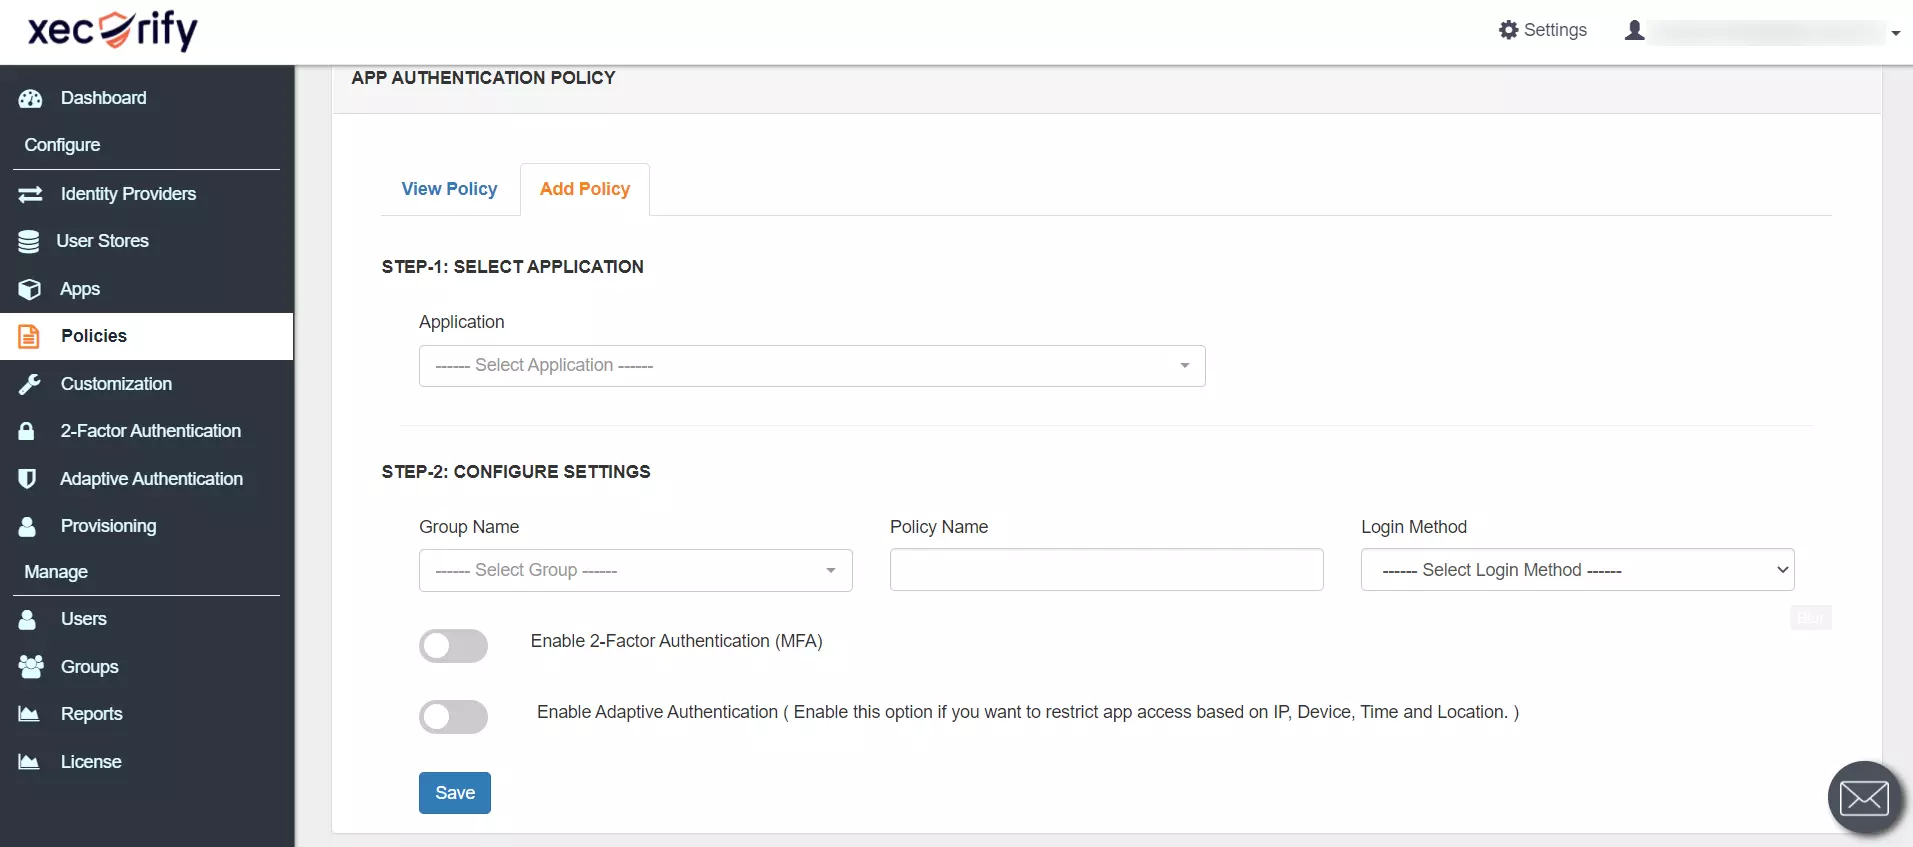Click the Policy Name input field

tap(1107, 569)
